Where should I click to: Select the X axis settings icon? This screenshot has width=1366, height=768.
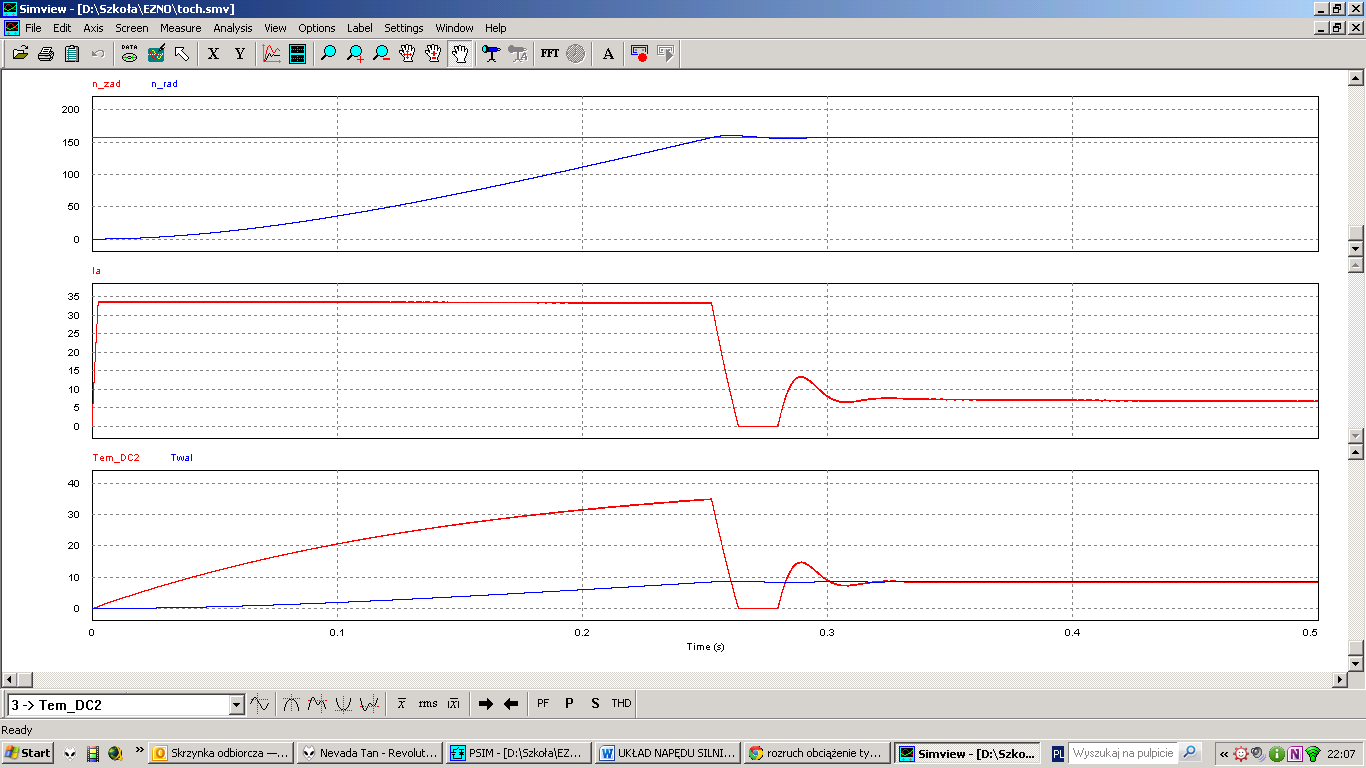pos(213,54)
